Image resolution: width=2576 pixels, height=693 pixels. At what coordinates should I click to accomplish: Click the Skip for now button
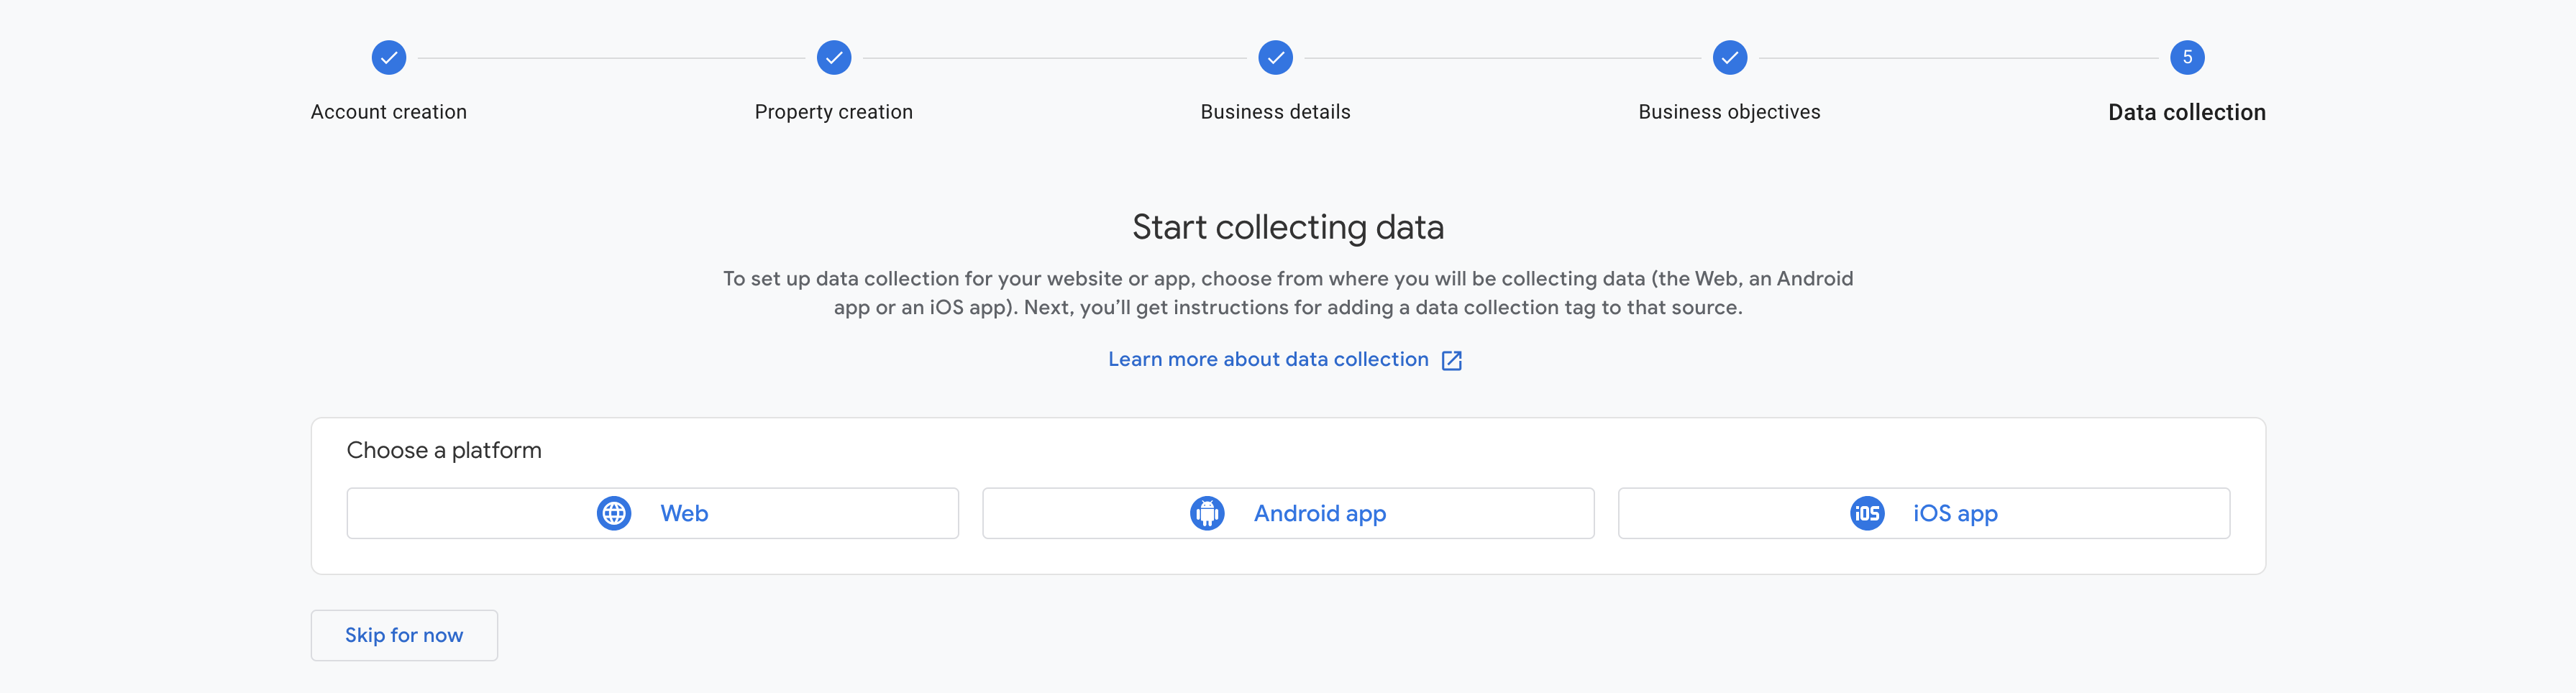[404, 635]
